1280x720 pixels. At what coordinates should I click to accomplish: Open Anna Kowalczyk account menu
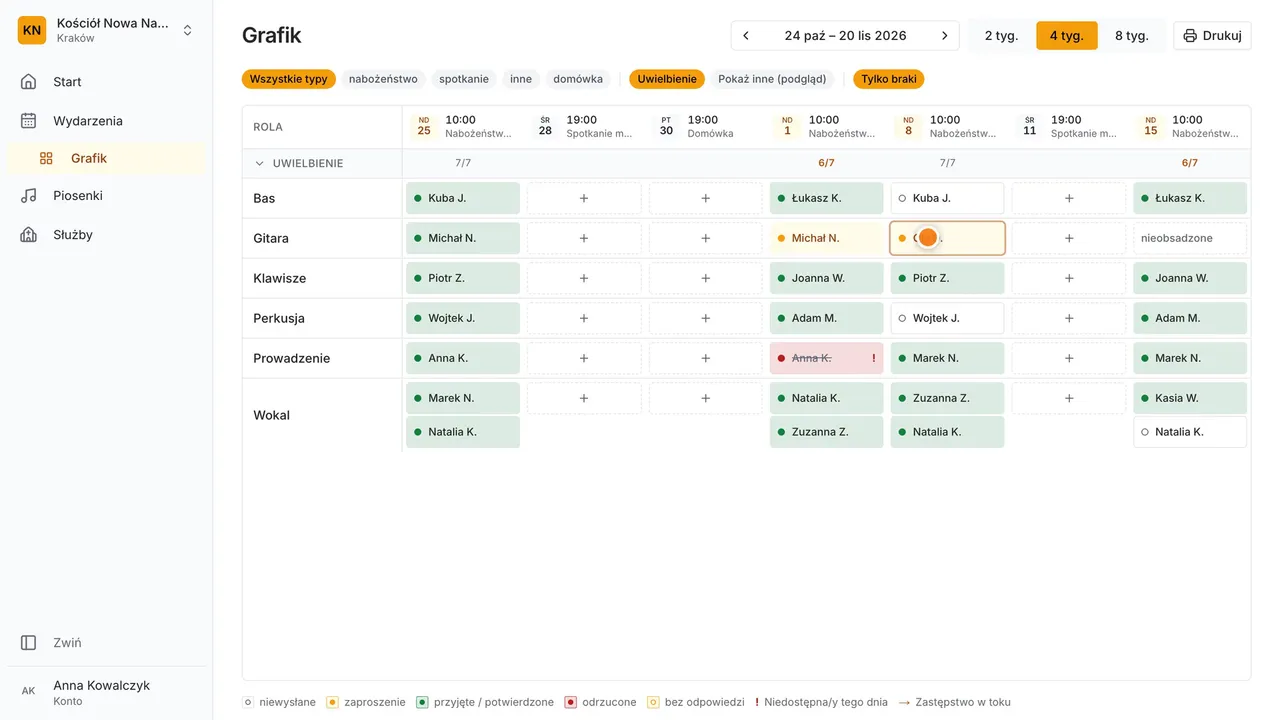coord(106,691)
